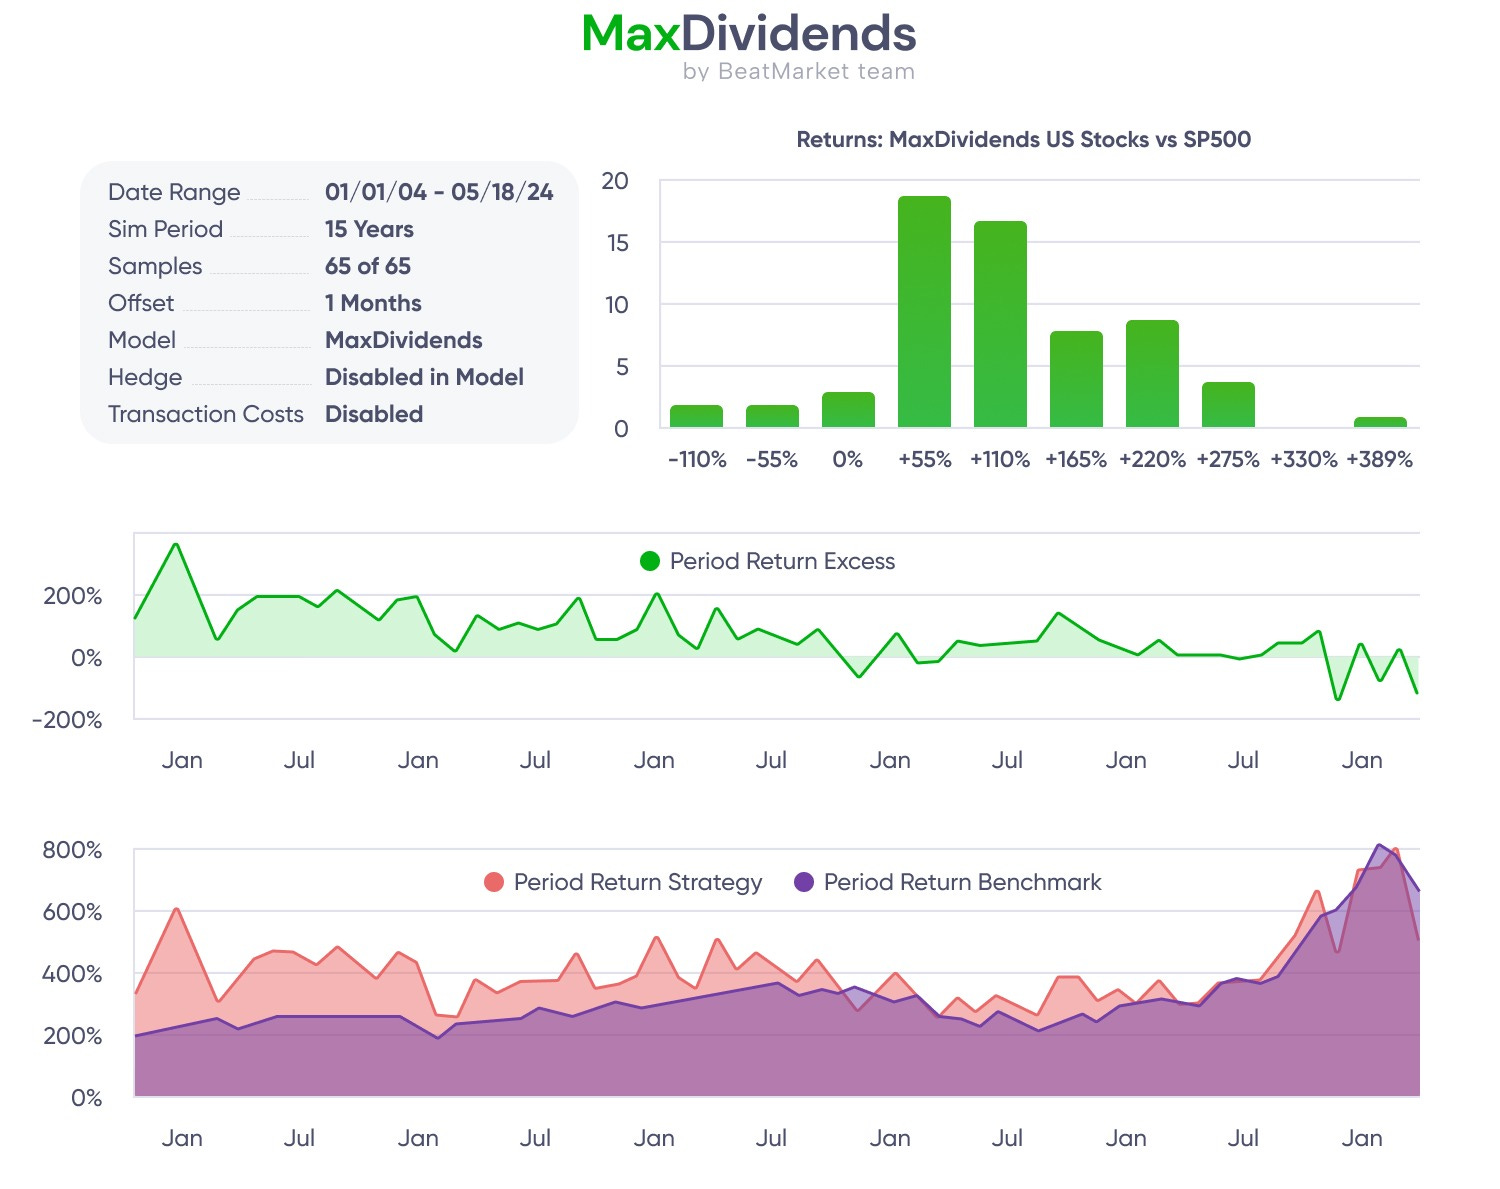This screenshot has width=1500, height=1189.
Task: Click the Period Return Excess legend label
Action: [782, 561]
